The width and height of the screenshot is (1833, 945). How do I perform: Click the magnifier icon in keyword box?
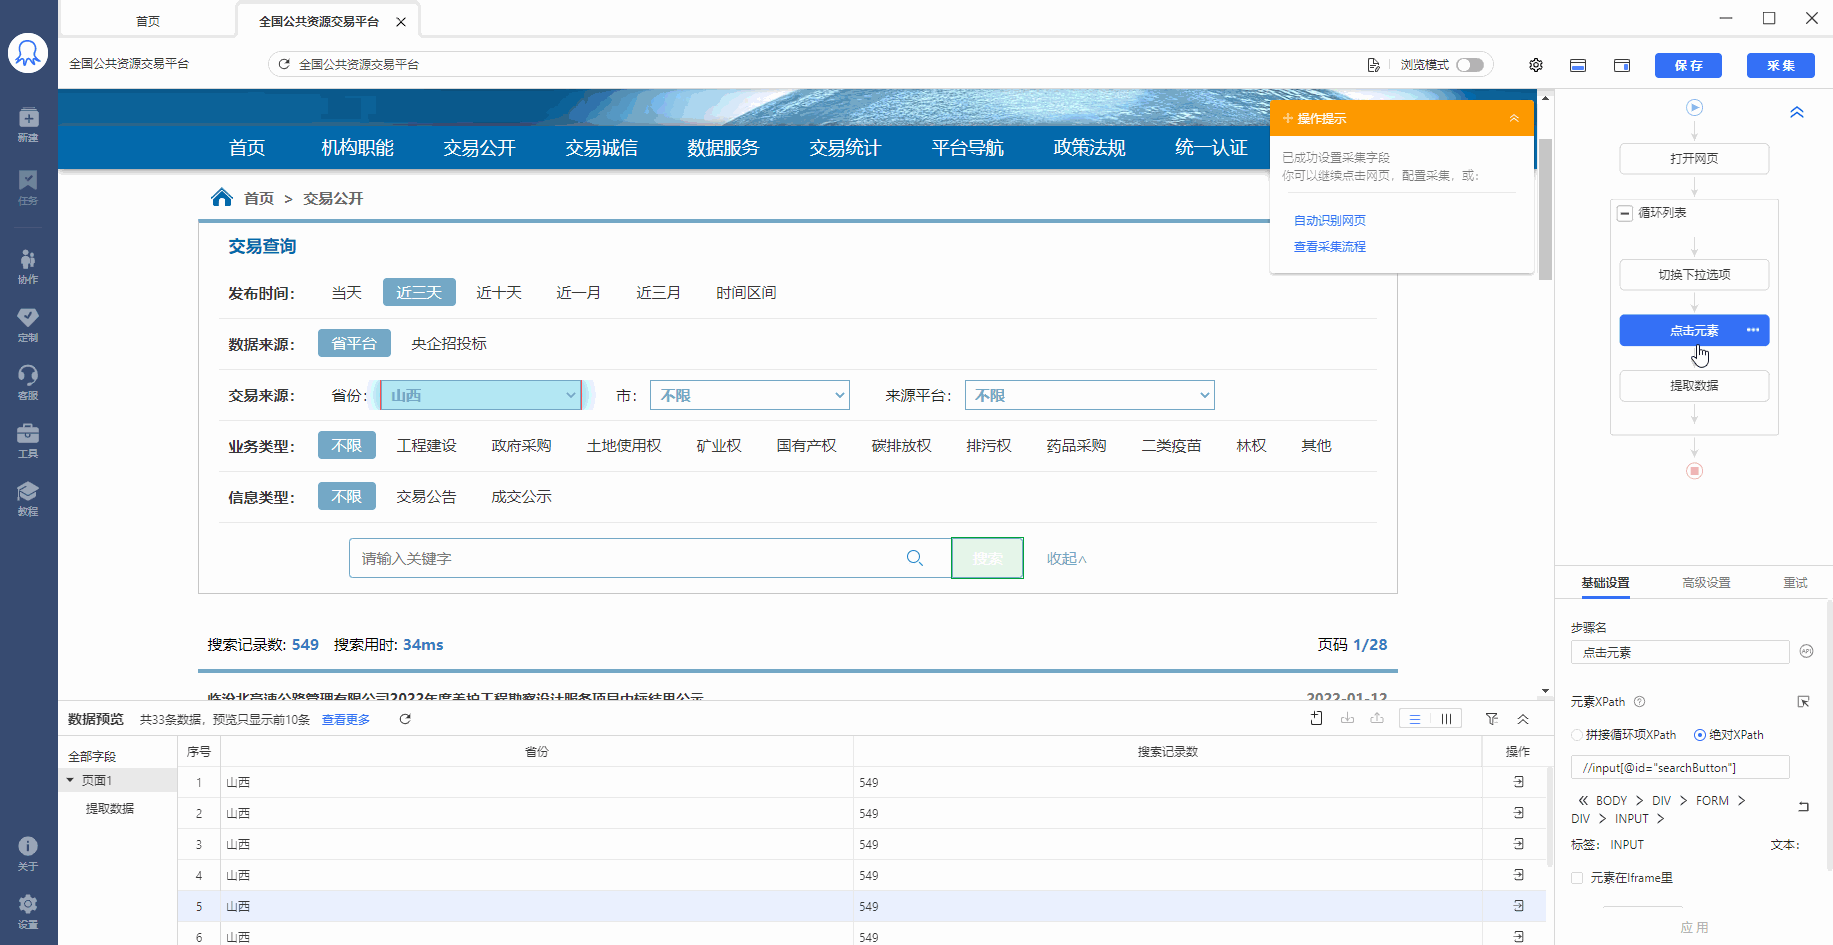point(914,558)
